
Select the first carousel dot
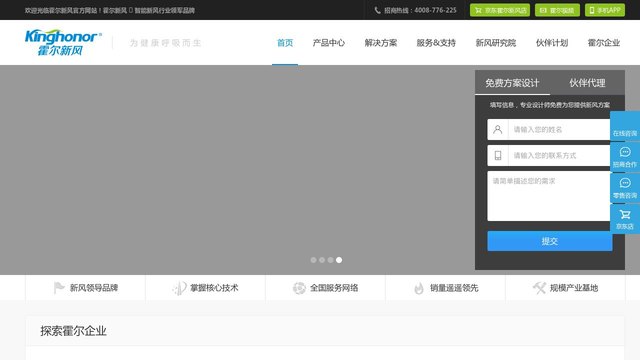pyautogui.click(x=313, y=260)
